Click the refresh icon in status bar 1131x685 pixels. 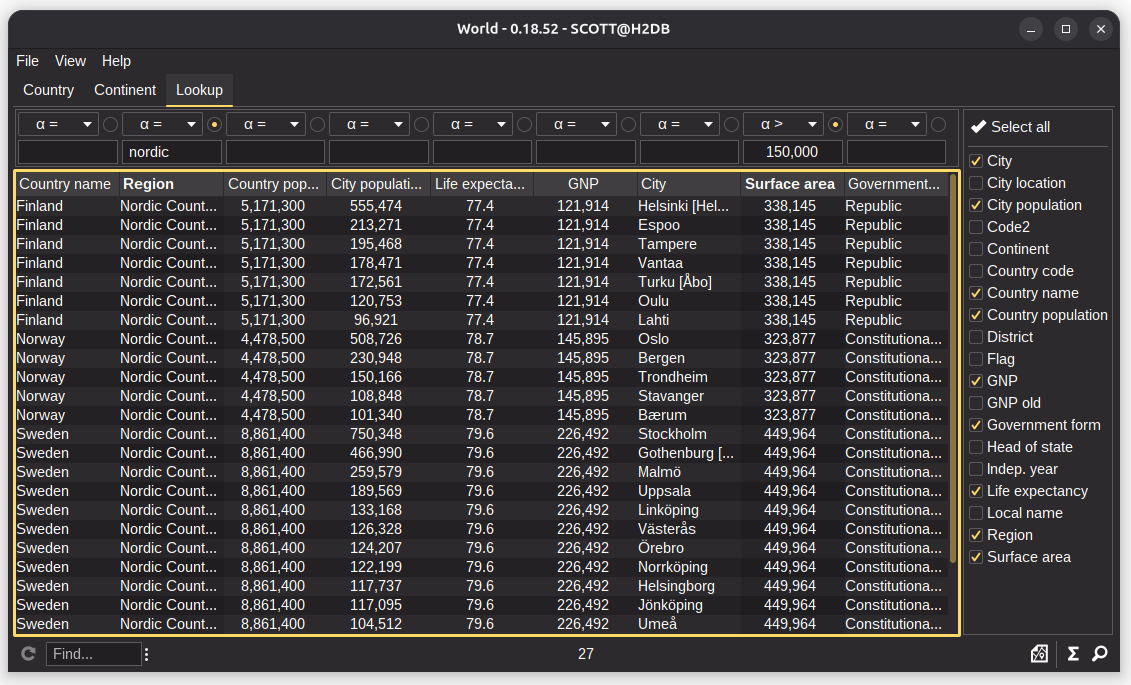tap(28, 654)
